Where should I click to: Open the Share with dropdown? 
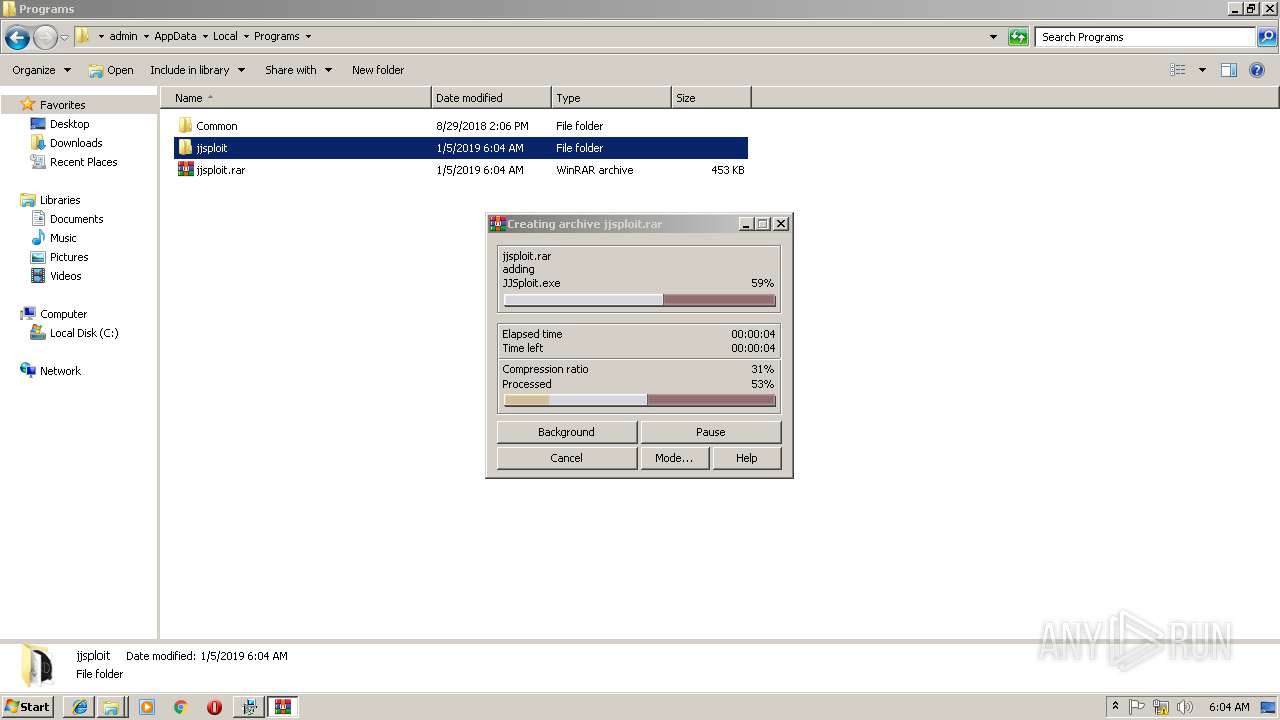point(298,70)
